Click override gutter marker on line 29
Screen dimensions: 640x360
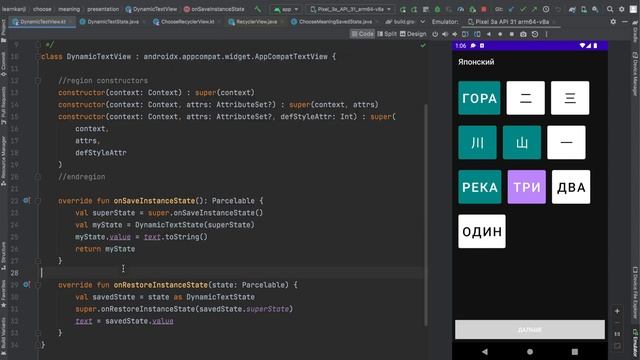26,284
